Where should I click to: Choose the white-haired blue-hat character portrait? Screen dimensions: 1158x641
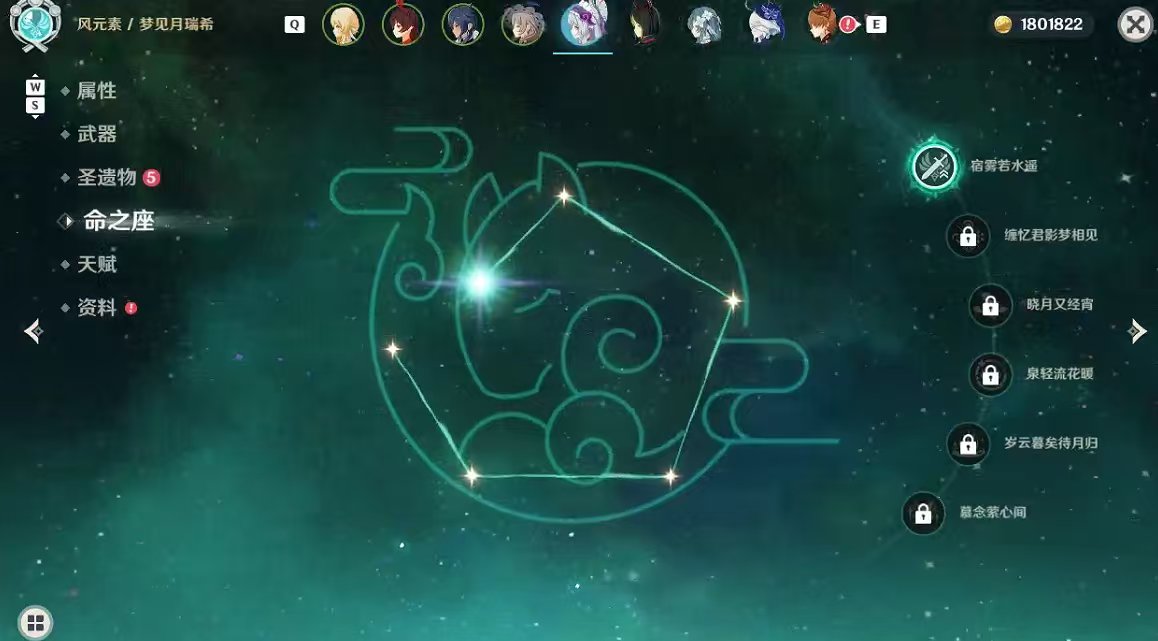(x=764, y=24)
